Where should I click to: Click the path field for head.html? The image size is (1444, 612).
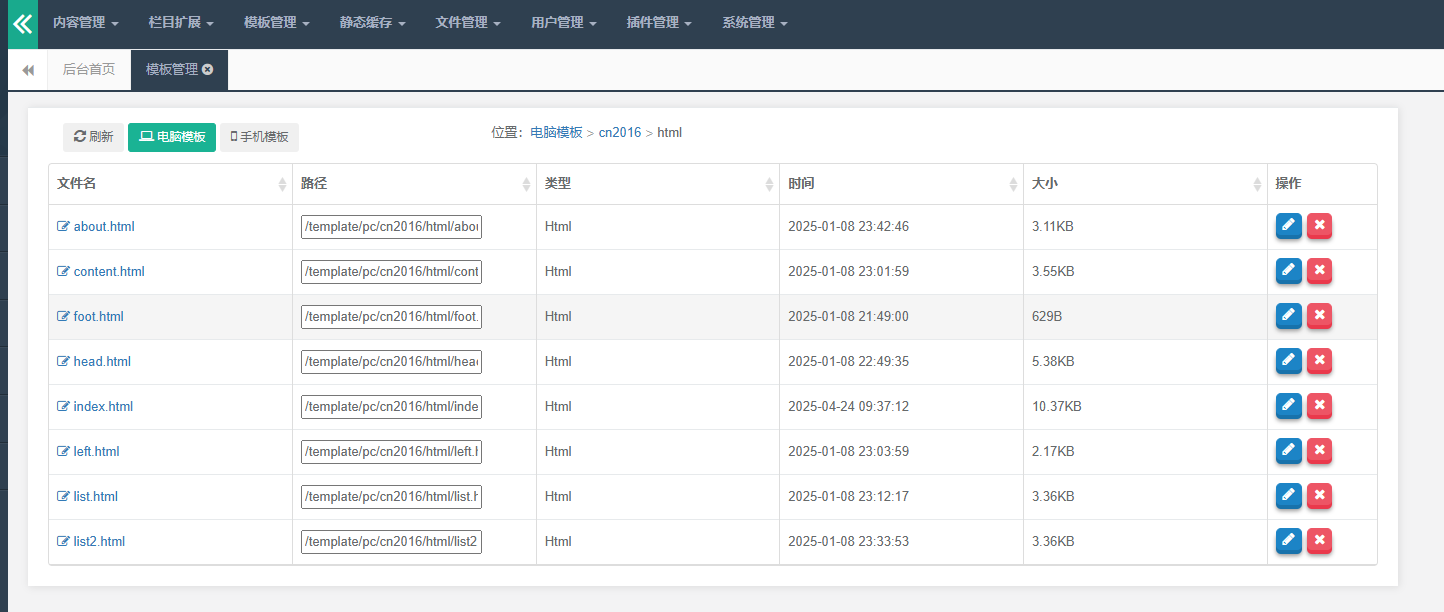(x=391, y=361)
